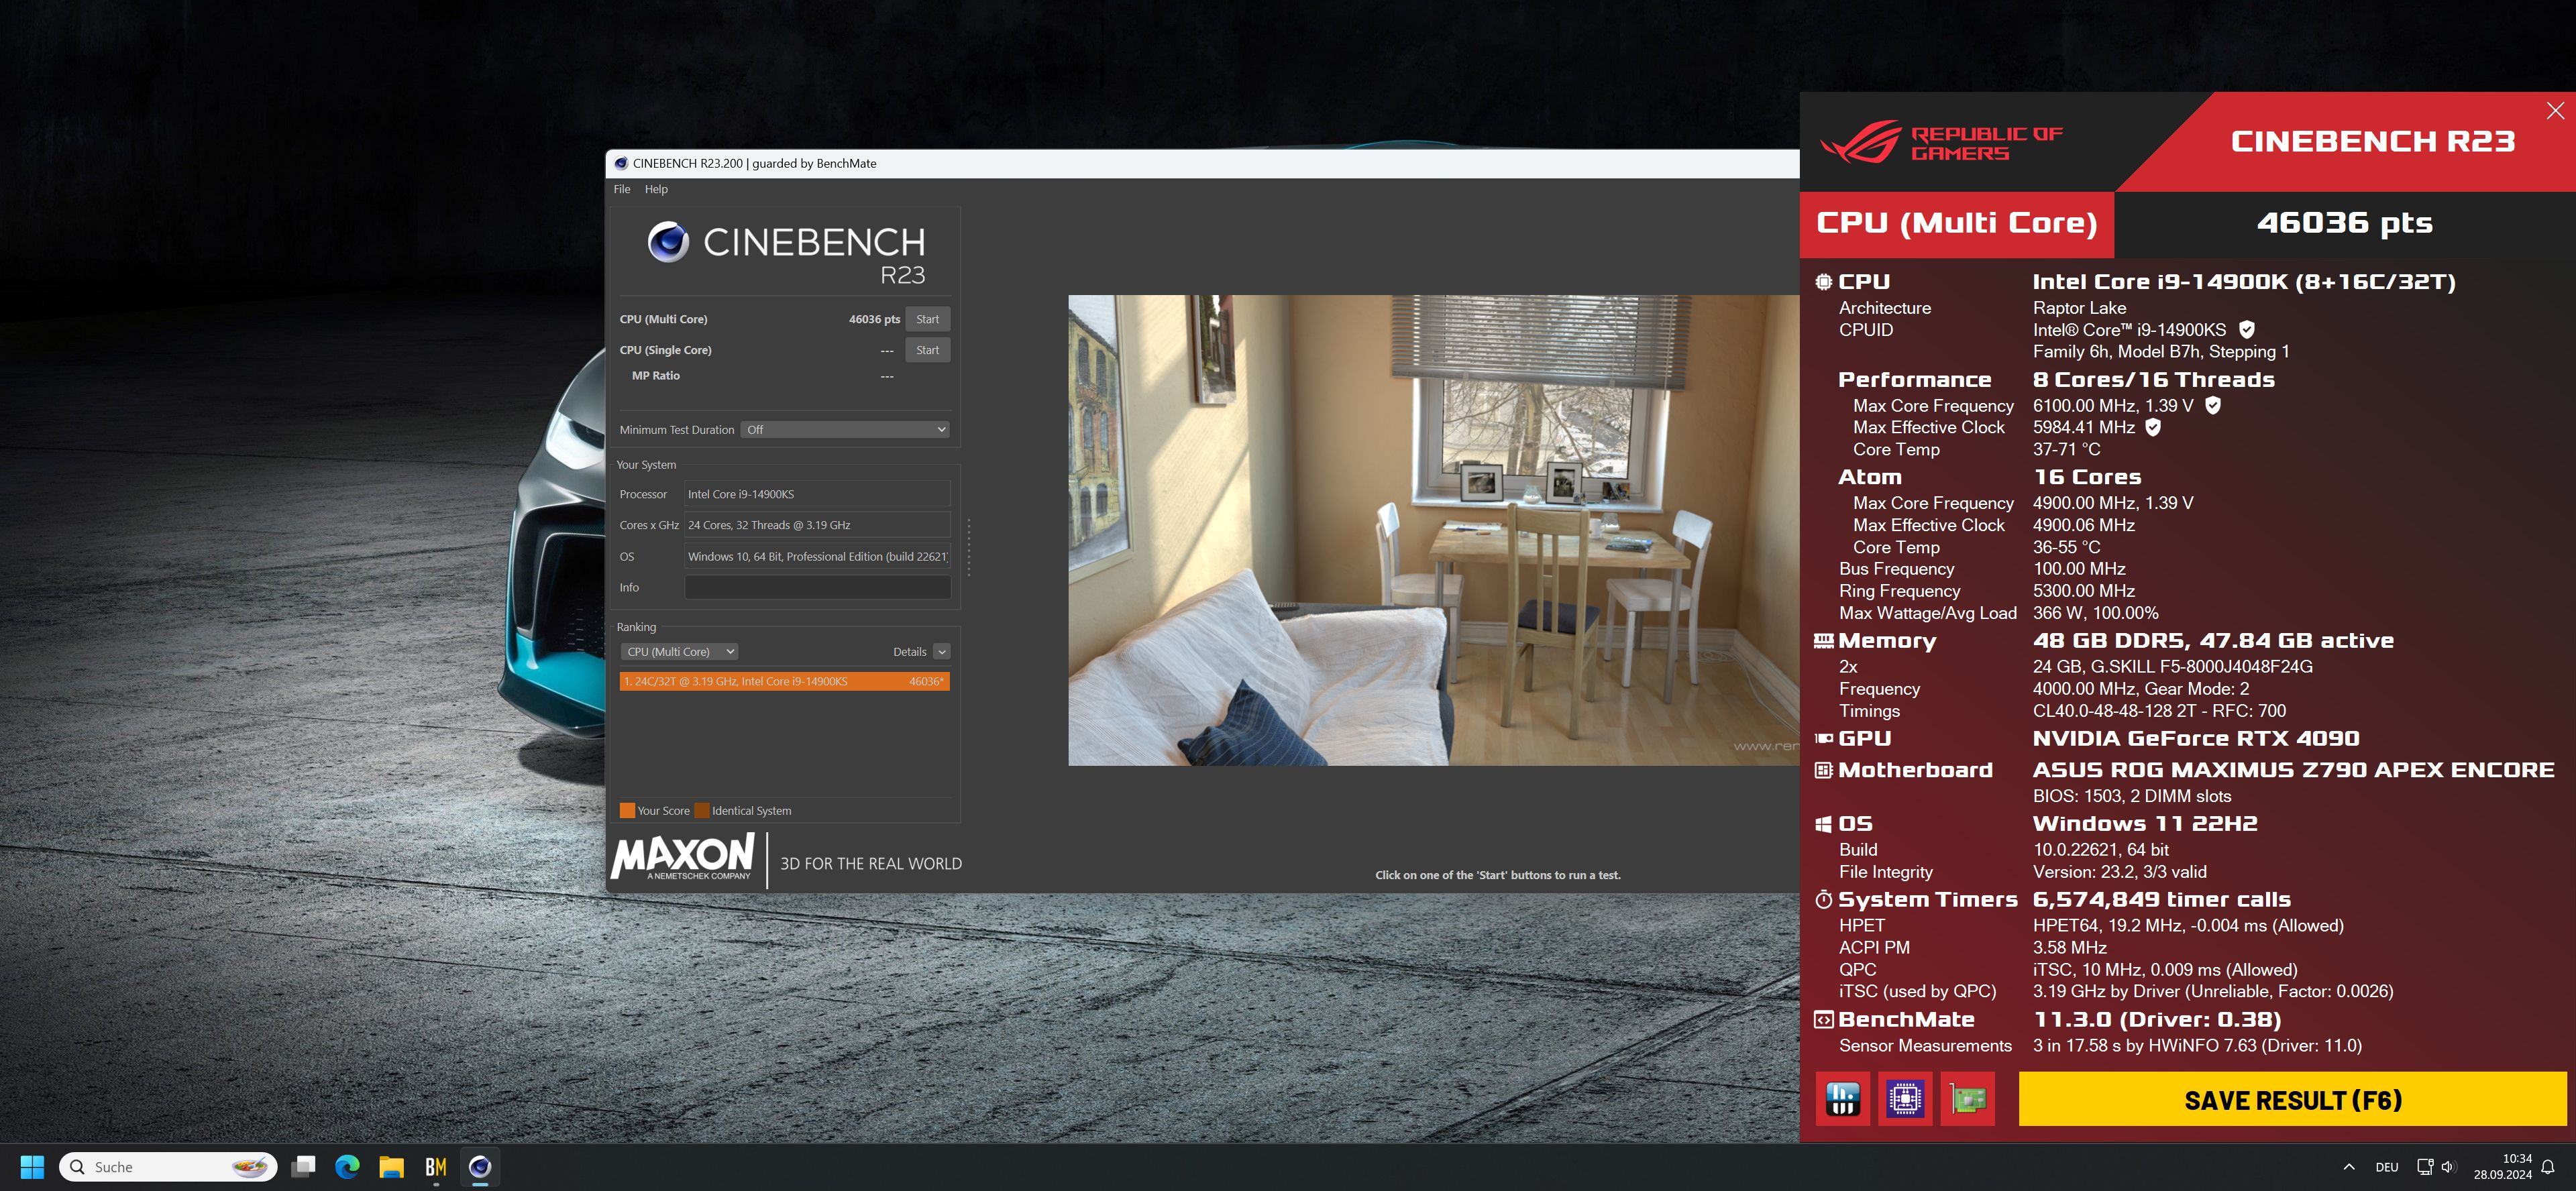
Task: Open BenchMate from the taskbar
Action: click(x=436, y=1166)
